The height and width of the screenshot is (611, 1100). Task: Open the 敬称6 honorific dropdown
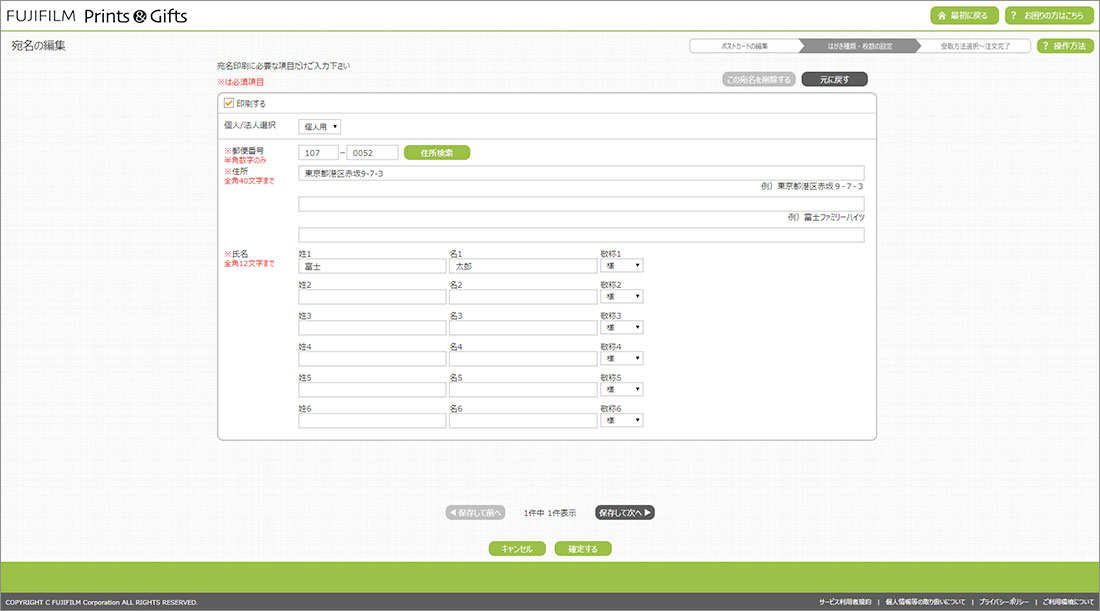pyautogui.click(x=622, y=421)
